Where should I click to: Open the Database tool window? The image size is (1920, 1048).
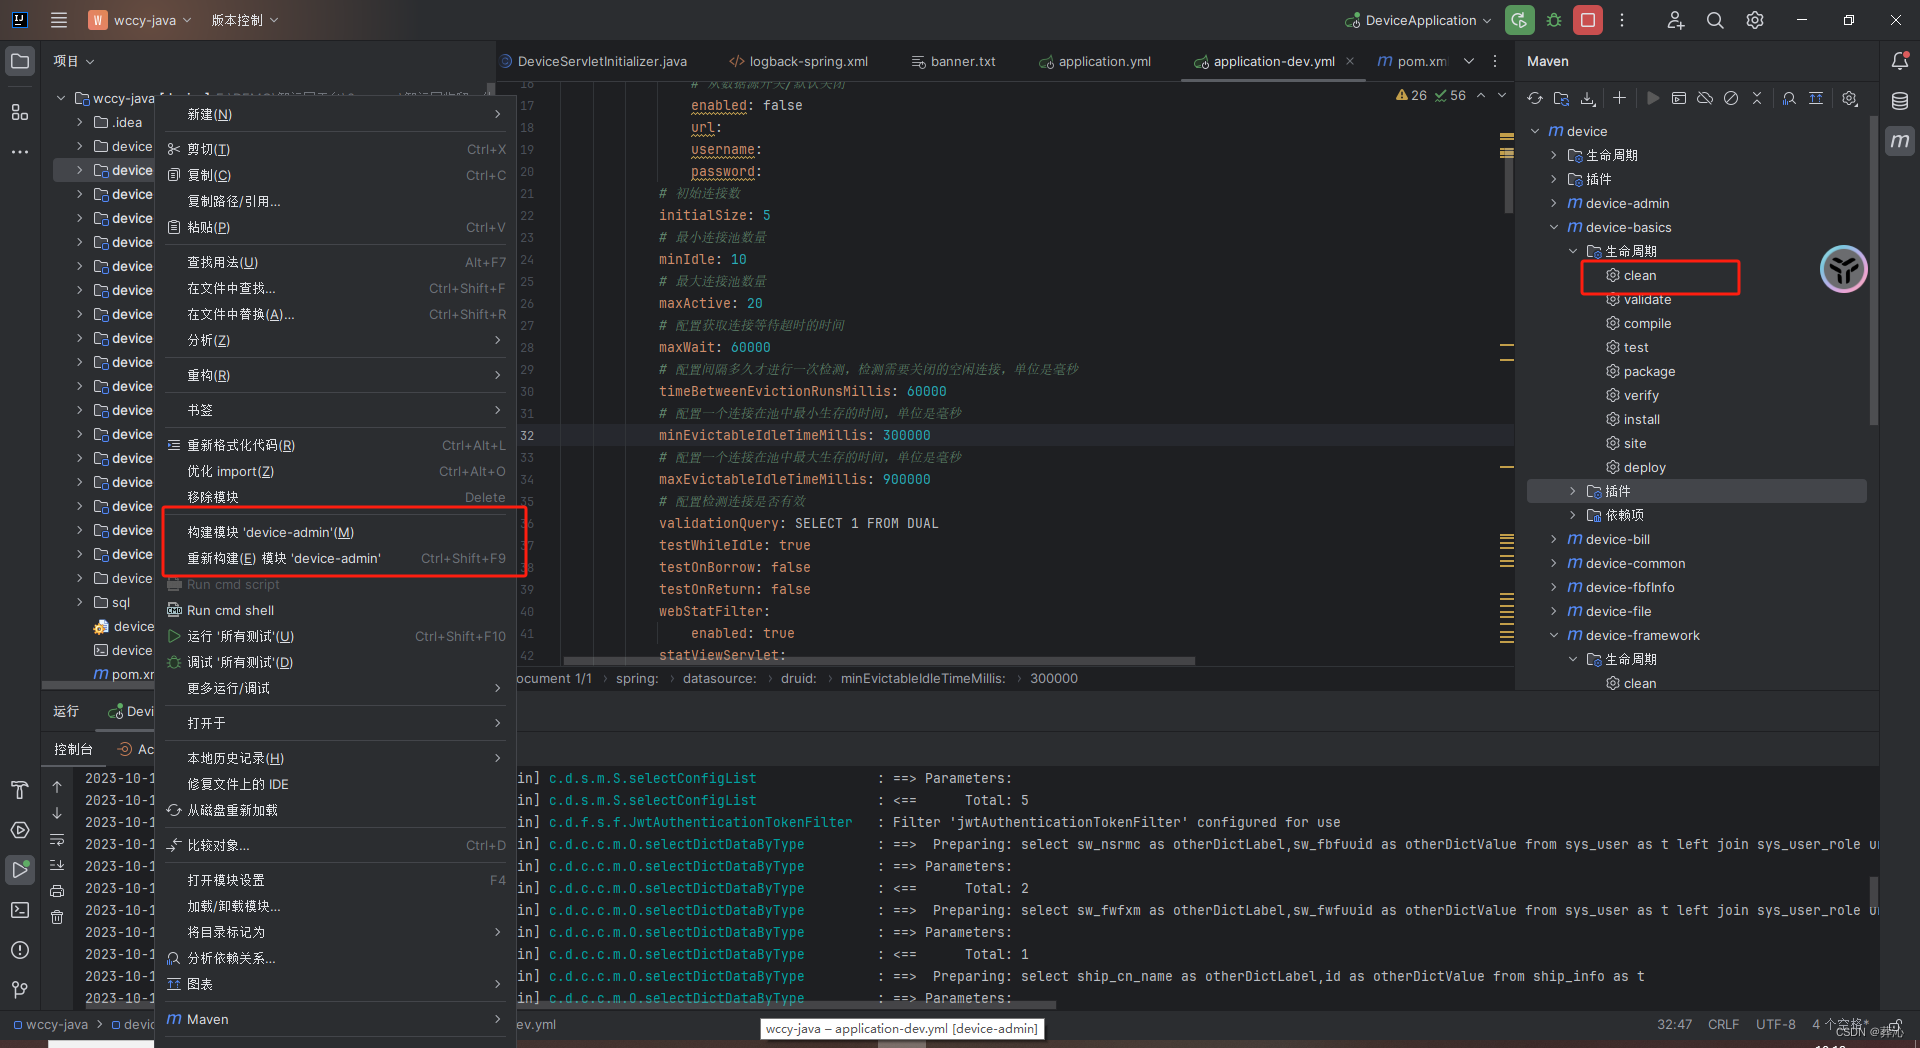click(x=1900, y=101)
